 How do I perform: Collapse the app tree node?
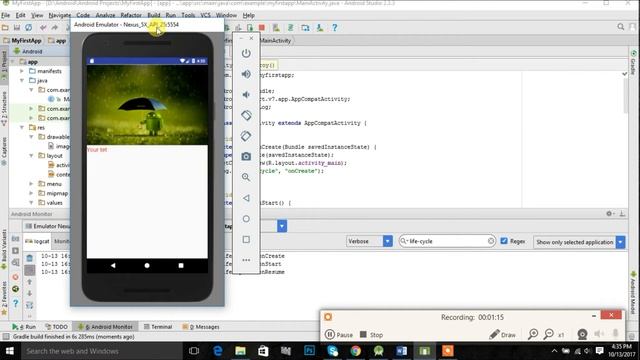[13, 62]
